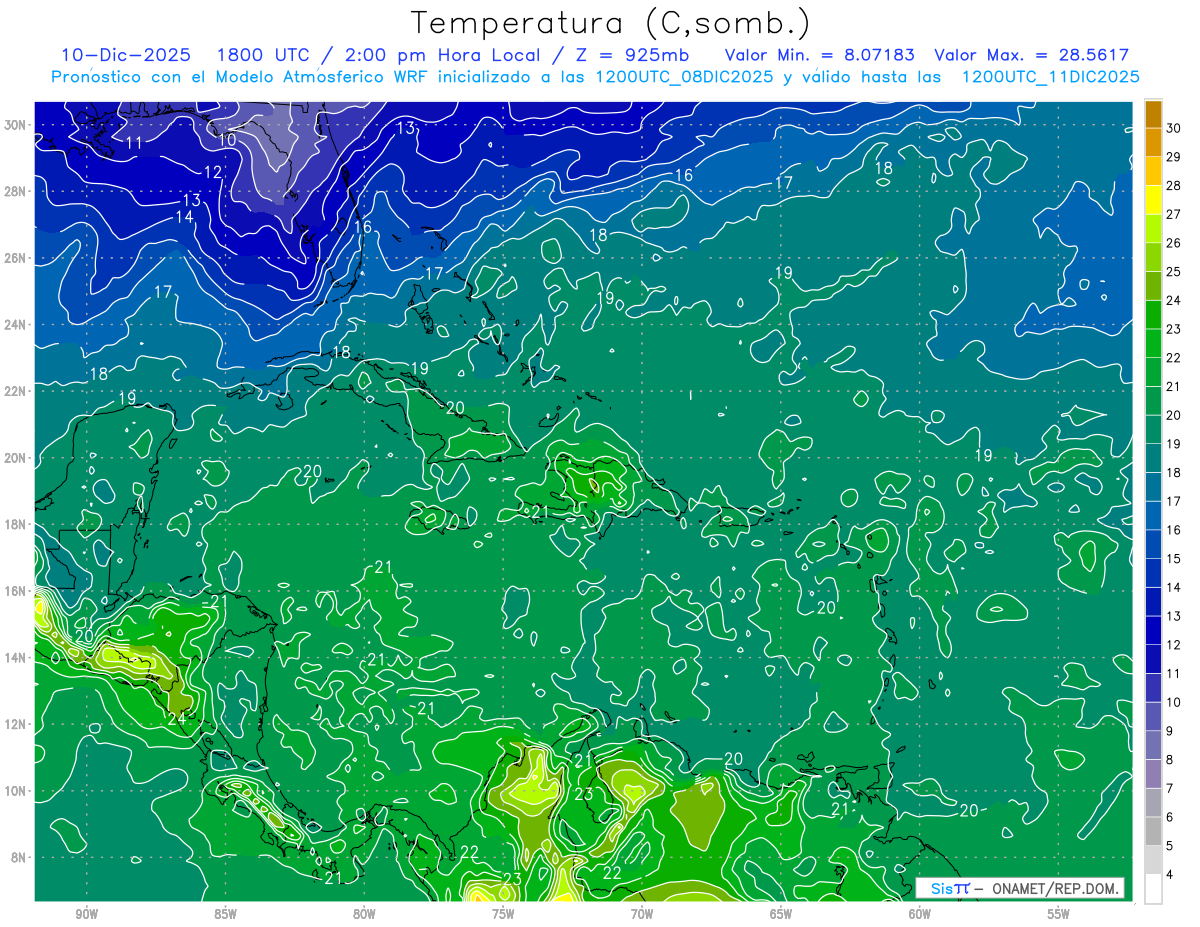
Task: Click the "65W" longitude label
Action: click(x=781, y=914)
